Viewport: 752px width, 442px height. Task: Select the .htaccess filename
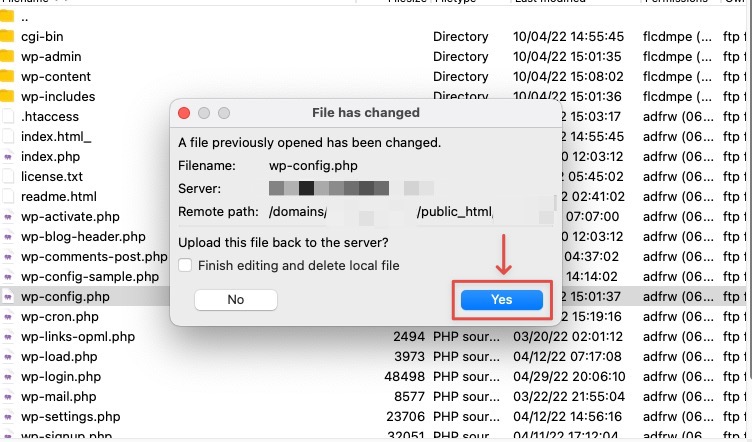50,116
